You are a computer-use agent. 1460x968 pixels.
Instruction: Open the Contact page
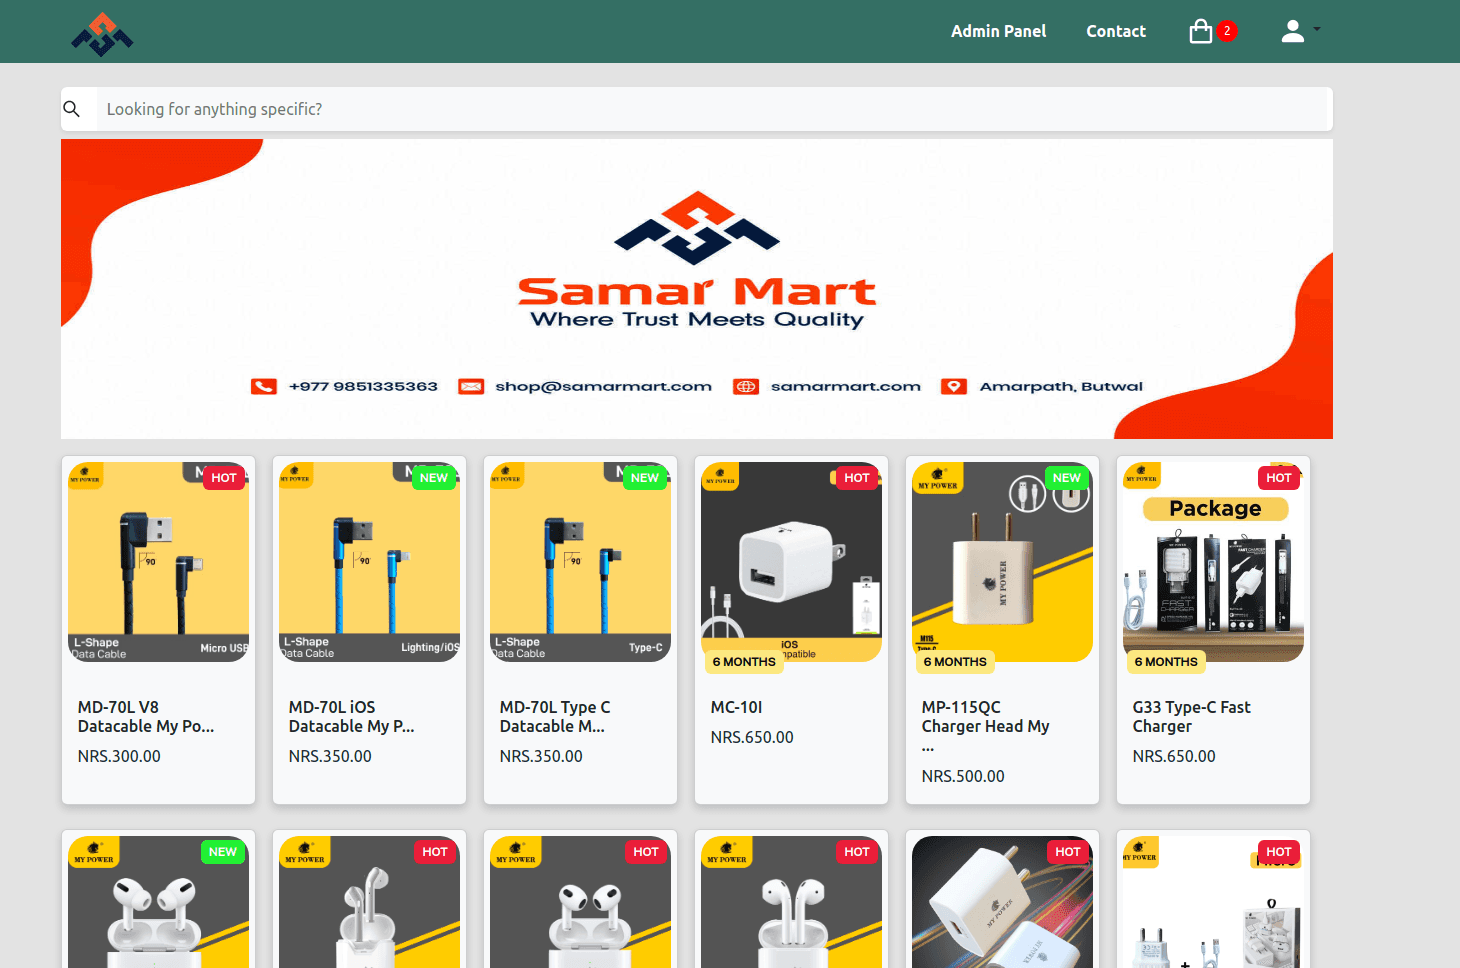1115,31
